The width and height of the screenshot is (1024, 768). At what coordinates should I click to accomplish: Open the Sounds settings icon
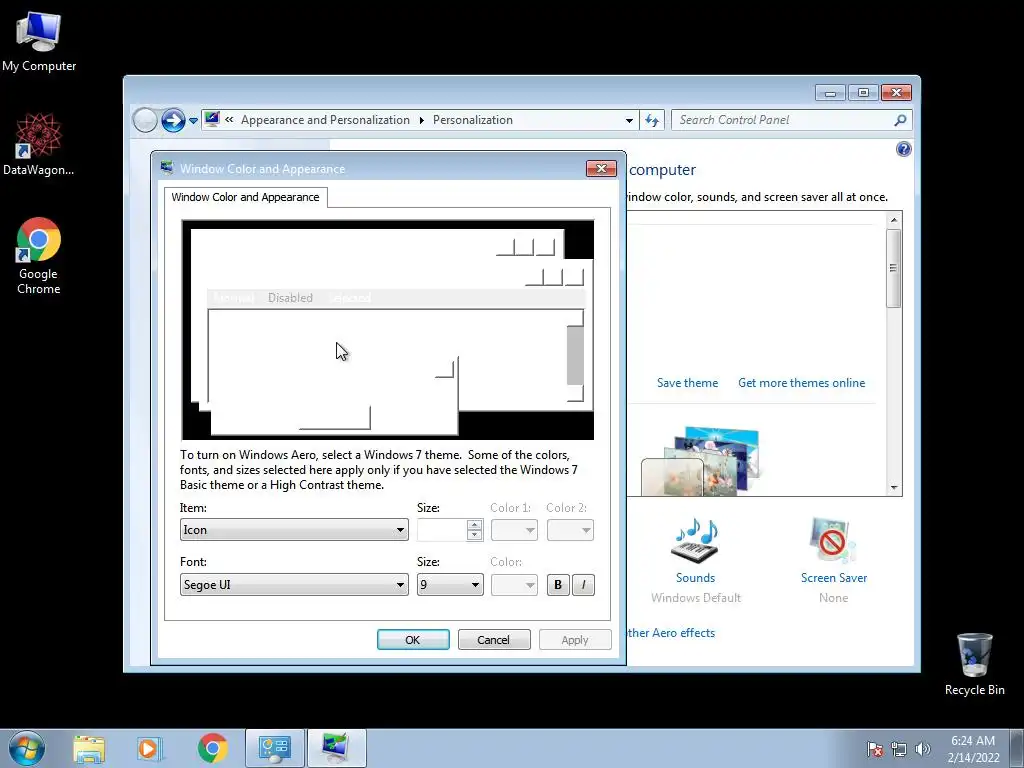695,541
